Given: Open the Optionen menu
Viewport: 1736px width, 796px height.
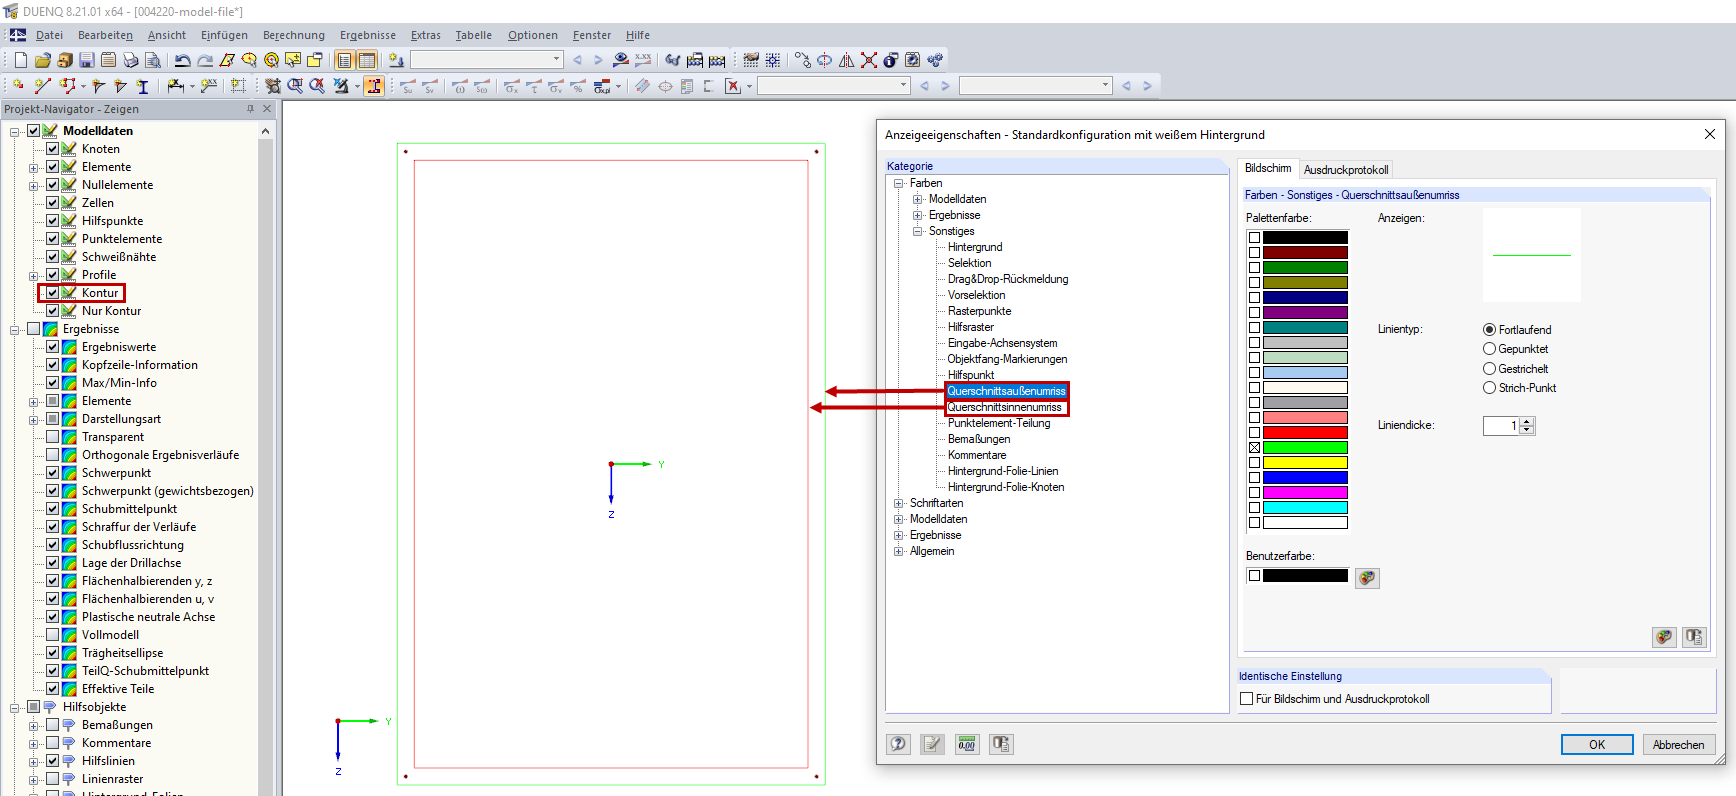Looking at the screenshot, I should tap(533, 35).
